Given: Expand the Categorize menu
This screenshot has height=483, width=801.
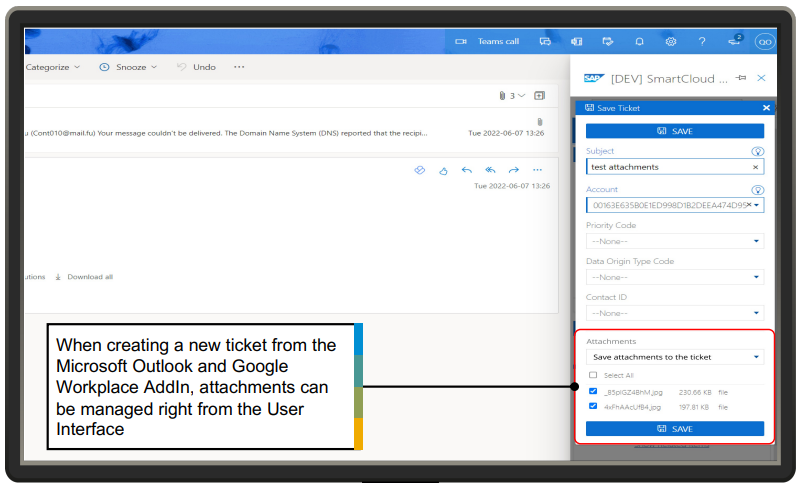Looking at the screenshot, I should [53, 67].
